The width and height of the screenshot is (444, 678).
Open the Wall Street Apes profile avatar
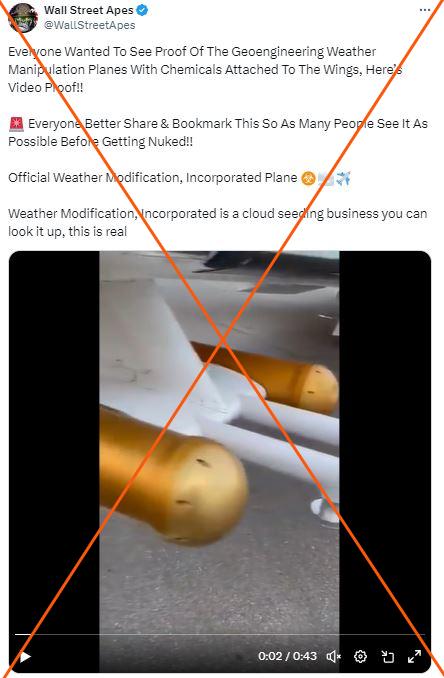23,18
